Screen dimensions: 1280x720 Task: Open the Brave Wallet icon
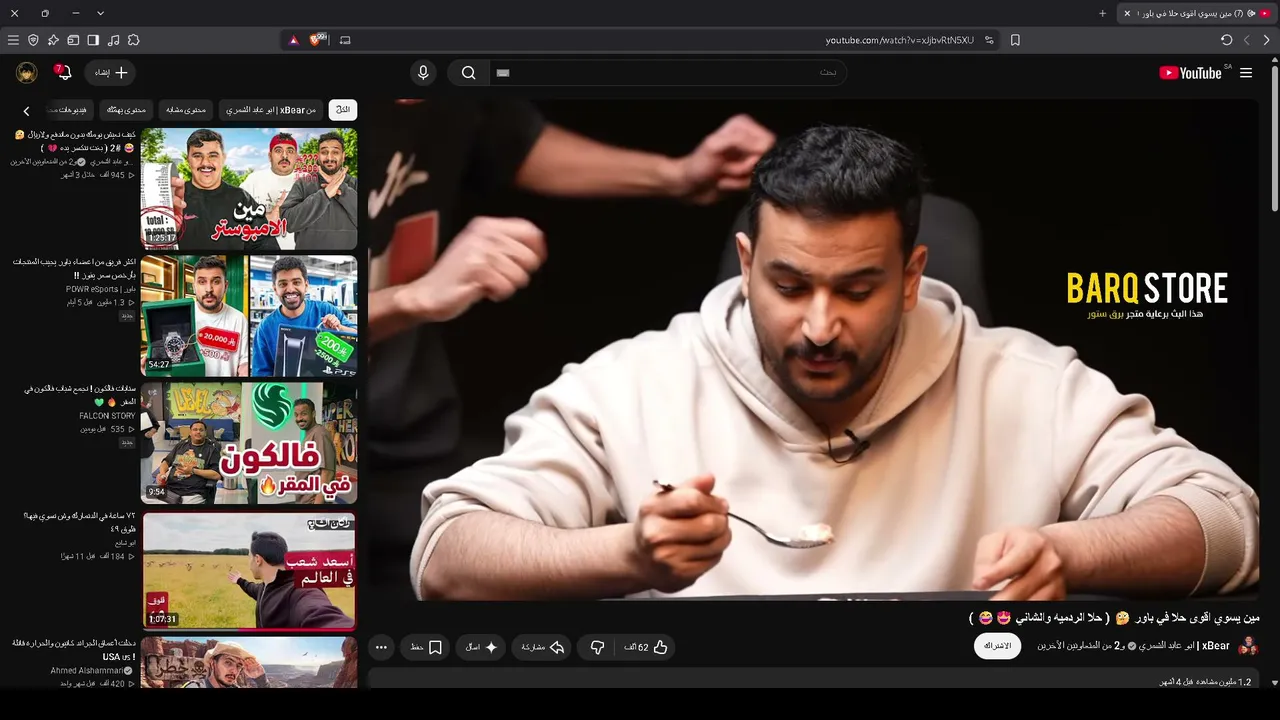[73, 40]
